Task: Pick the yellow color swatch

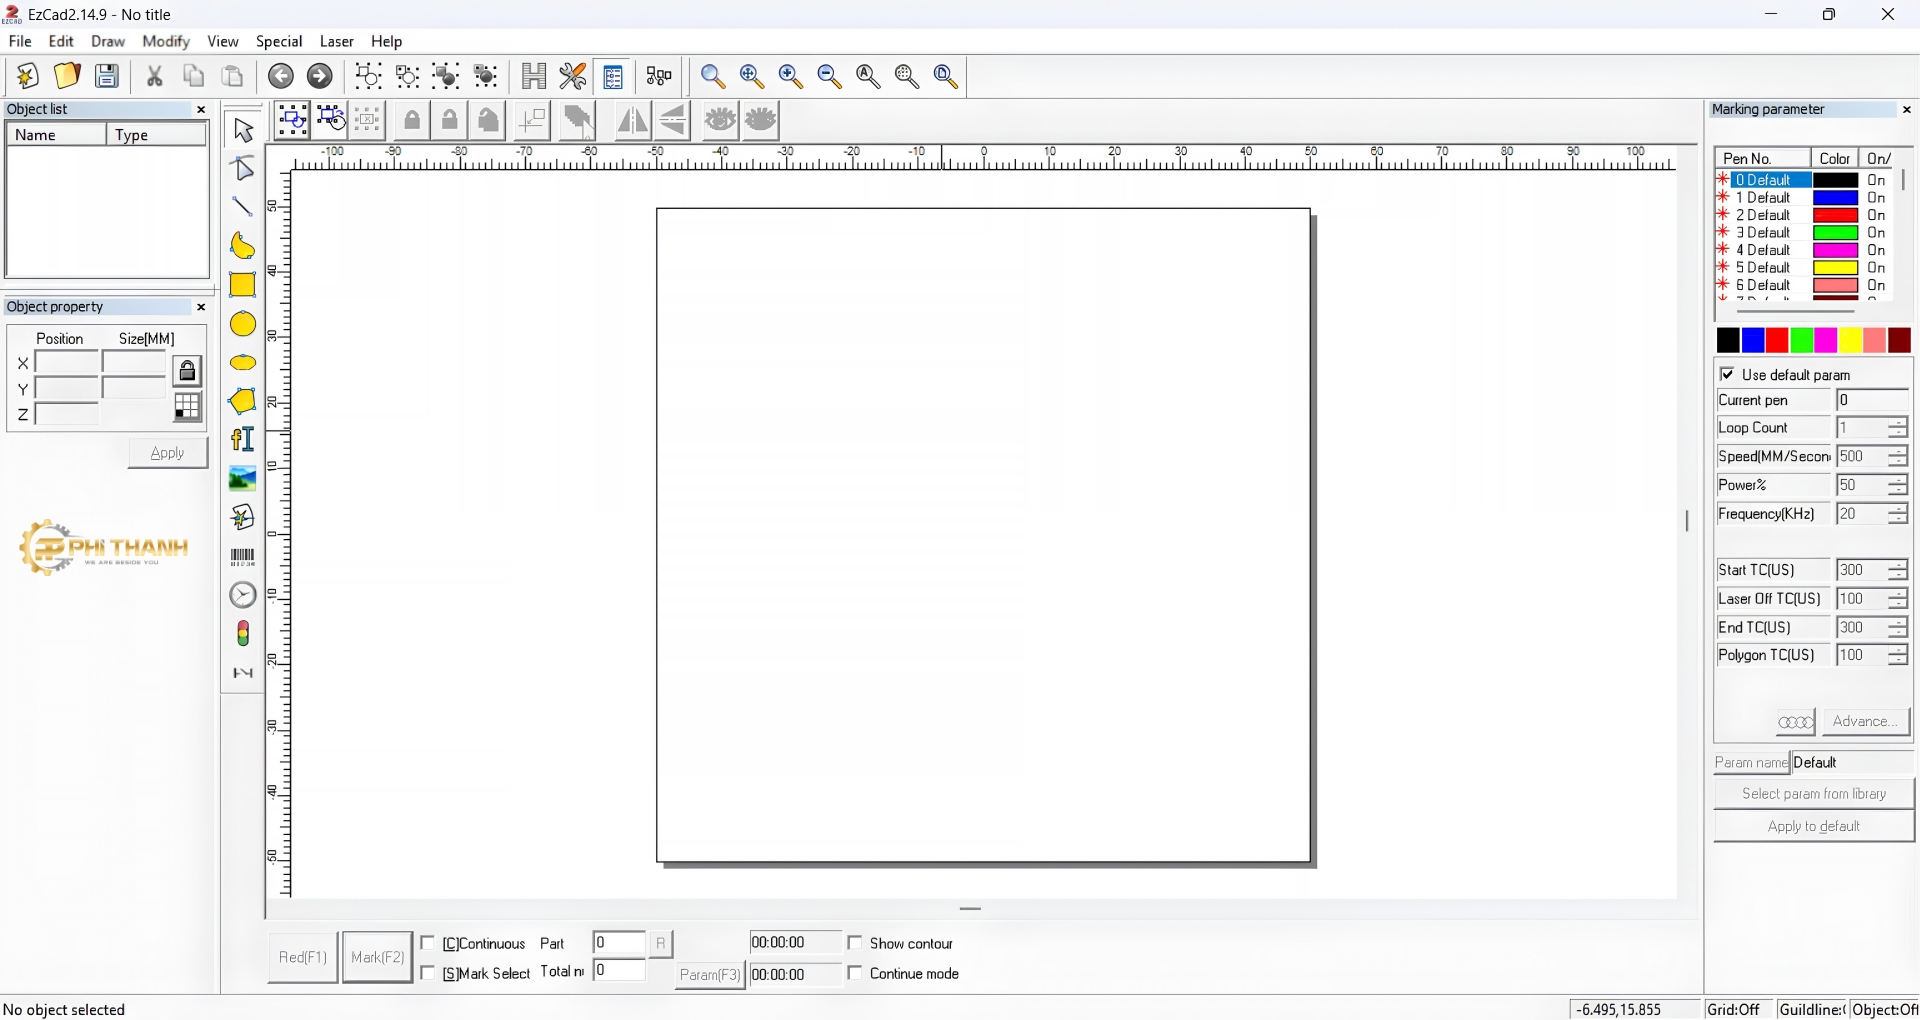Action: [x=1852, y=342]
